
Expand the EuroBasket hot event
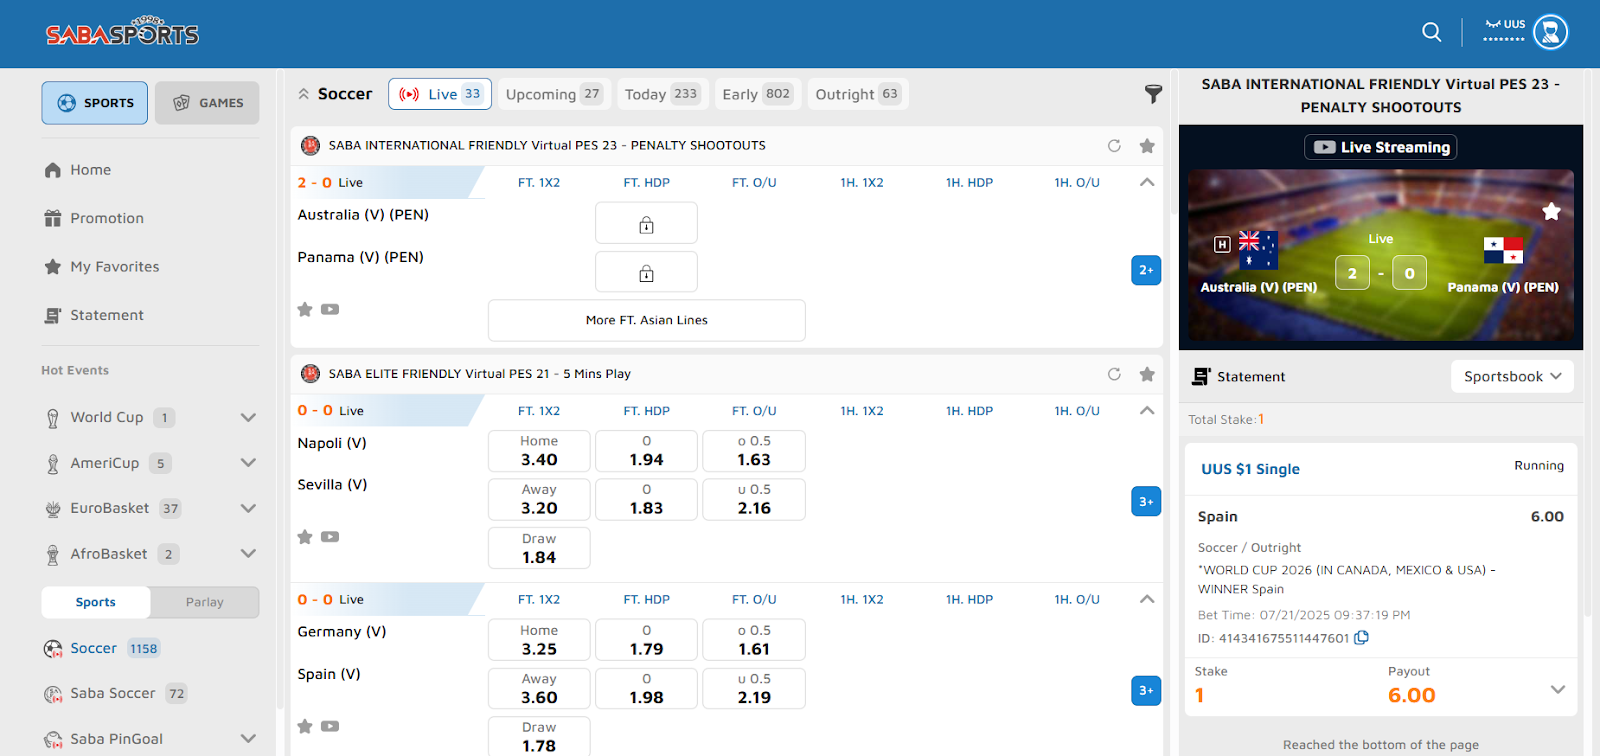pos(248,508)
